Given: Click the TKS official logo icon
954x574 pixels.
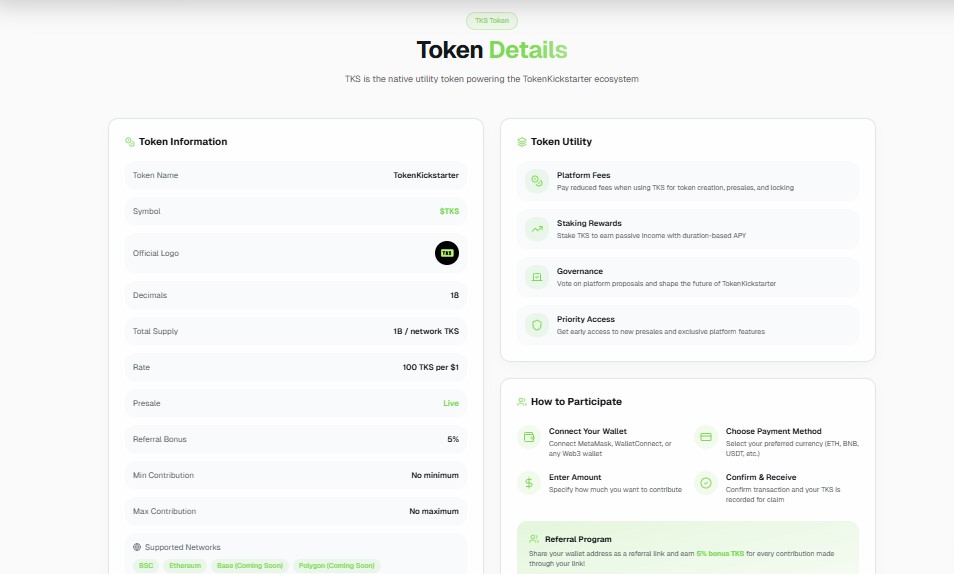Looking at the screenshot, I should 447,253.
